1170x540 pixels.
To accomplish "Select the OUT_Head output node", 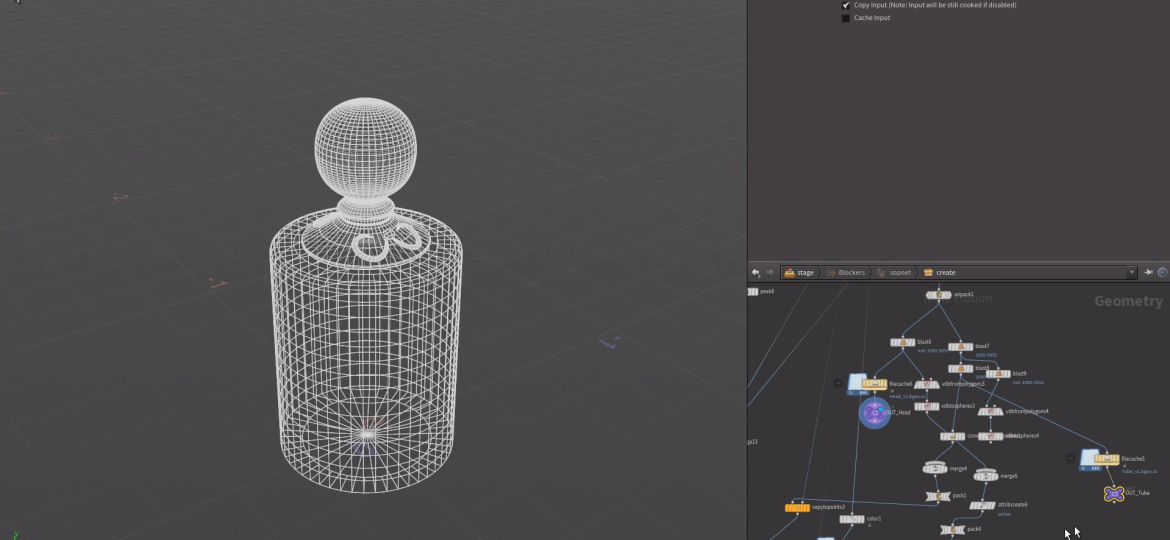I will pyautogui.click(x=874, y=412).
